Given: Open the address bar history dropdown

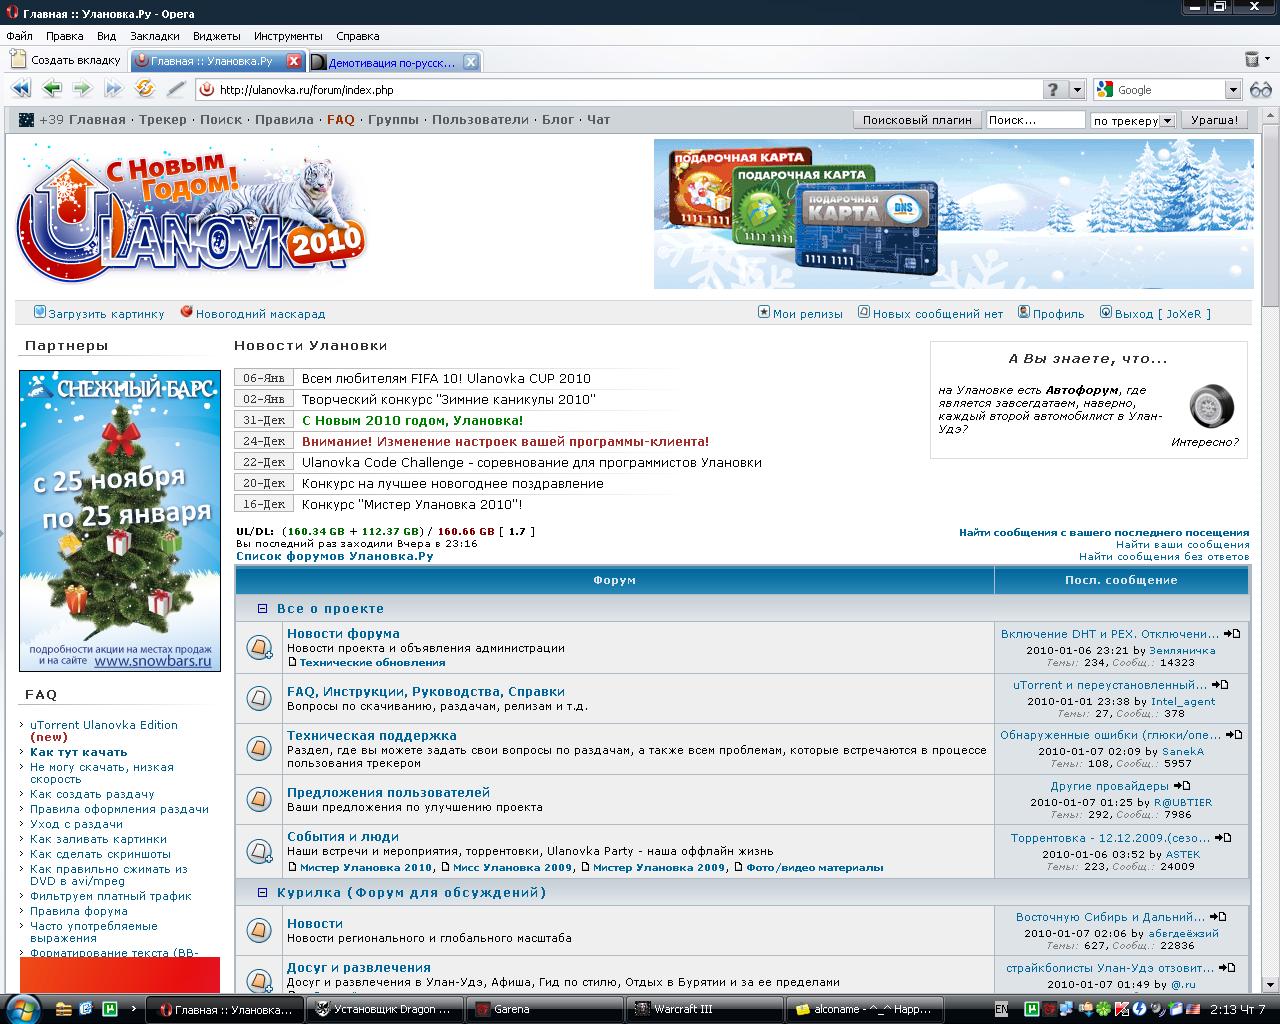Looking at the screenshot, I should (1076, 89).
